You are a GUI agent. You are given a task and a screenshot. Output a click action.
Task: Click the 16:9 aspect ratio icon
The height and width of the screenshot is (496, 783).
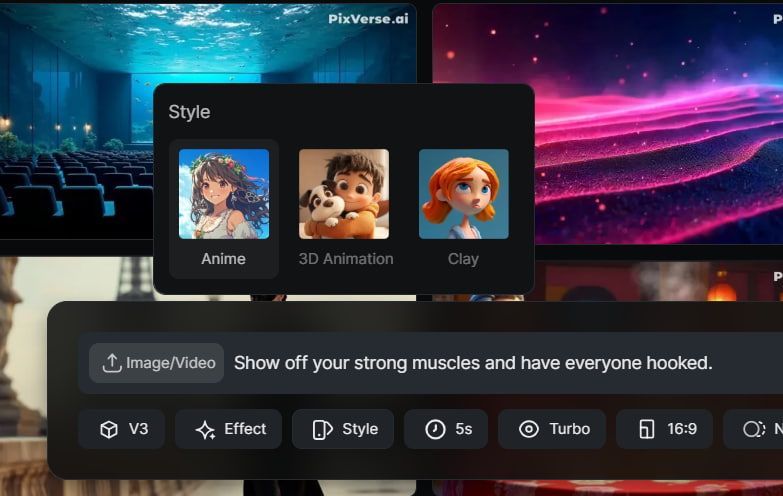click(647, 430)
